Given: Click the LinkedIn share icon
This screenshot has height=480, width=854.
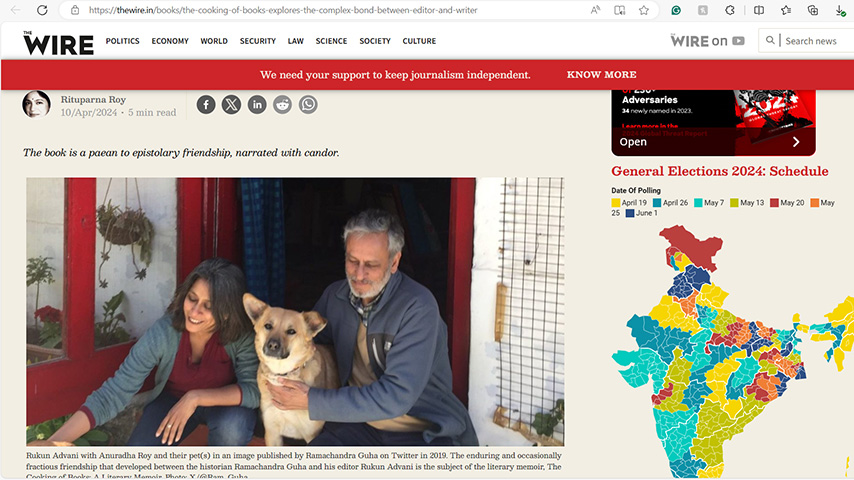Looking at the screenshot, I should click(257, 105).
